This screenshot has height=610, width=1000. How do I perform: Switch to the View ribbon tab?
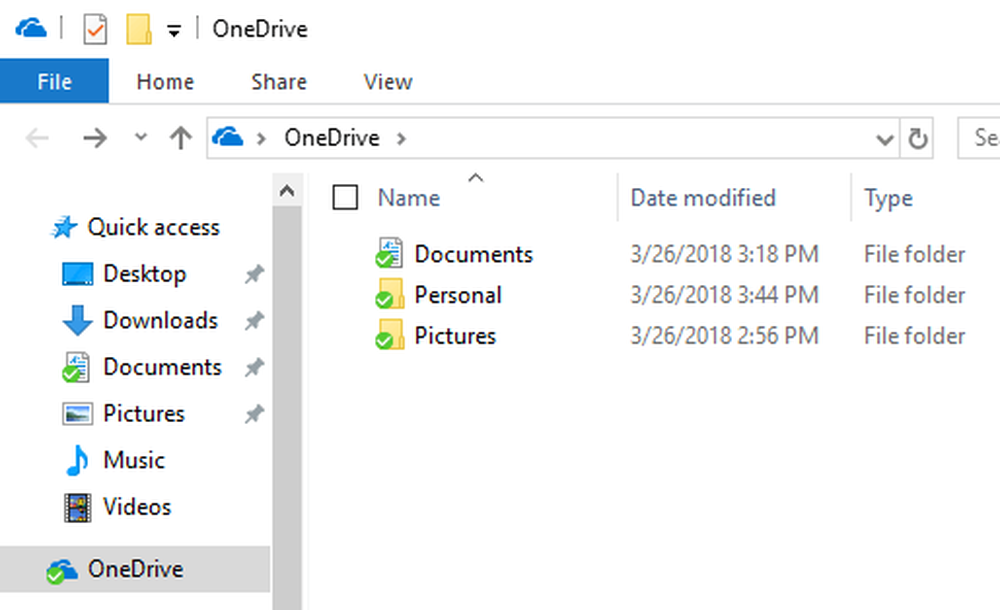[388, 82]
